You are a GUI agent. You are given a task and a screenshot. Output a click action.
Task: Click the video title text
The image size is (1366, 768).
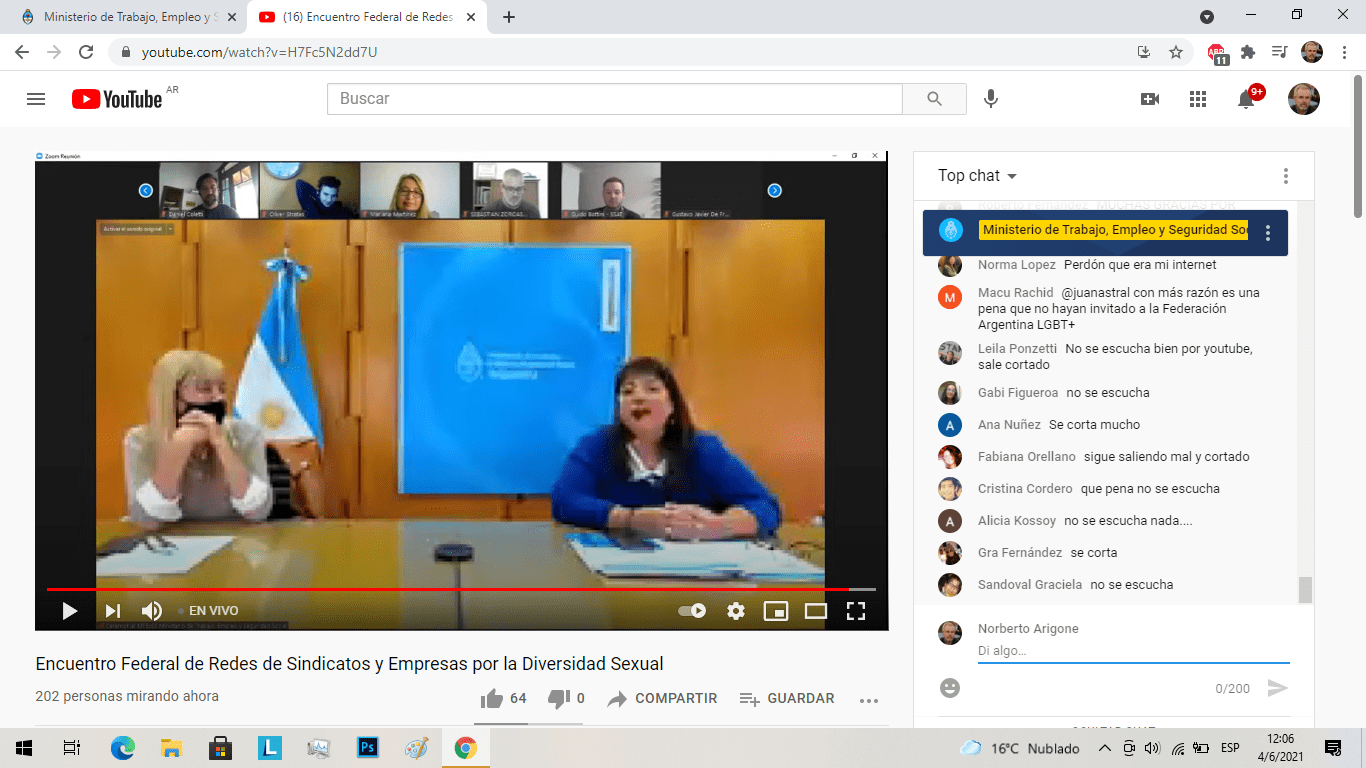pyautogui.click(x=350, y=664)
